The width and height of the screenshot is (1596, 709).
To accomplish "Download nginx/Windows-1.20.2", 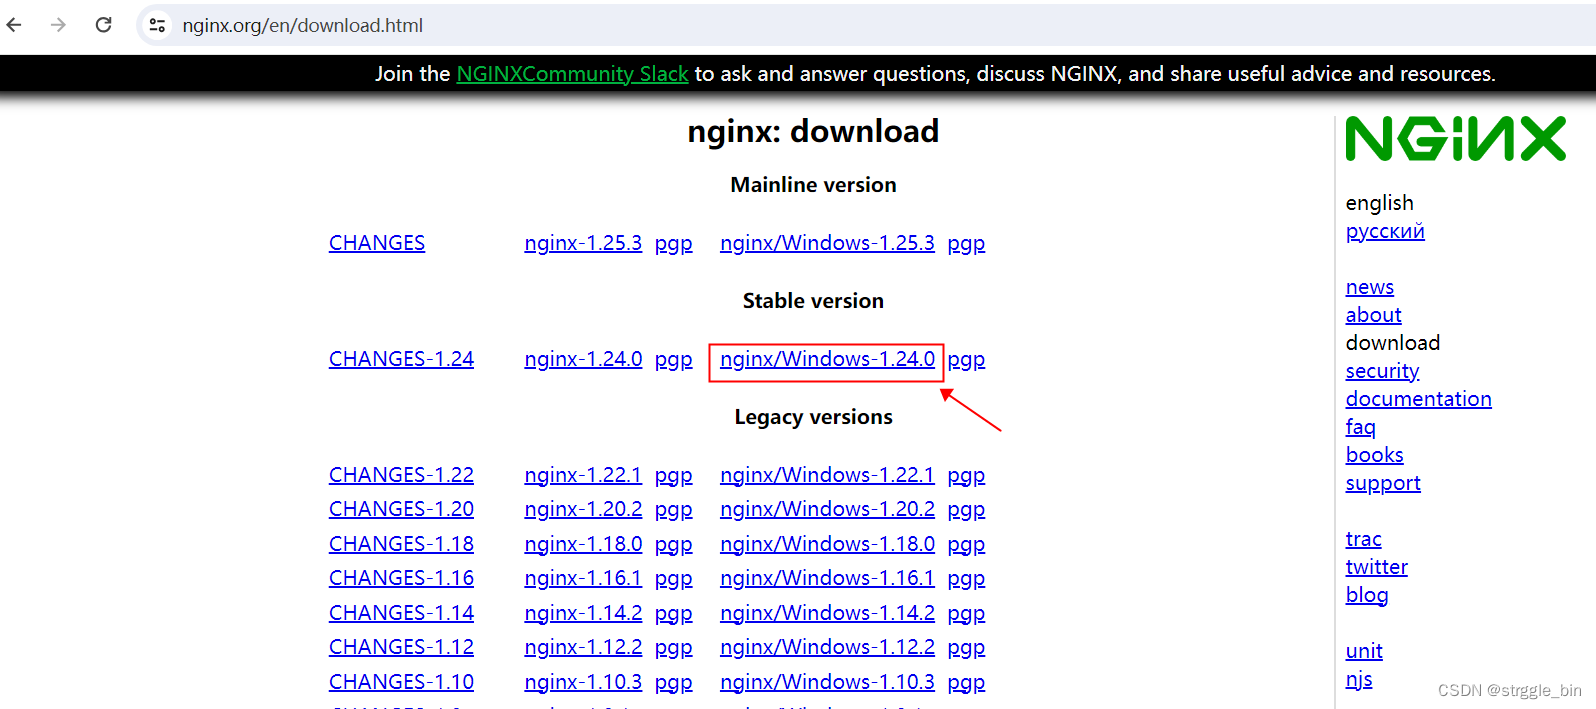I will 827,509.
